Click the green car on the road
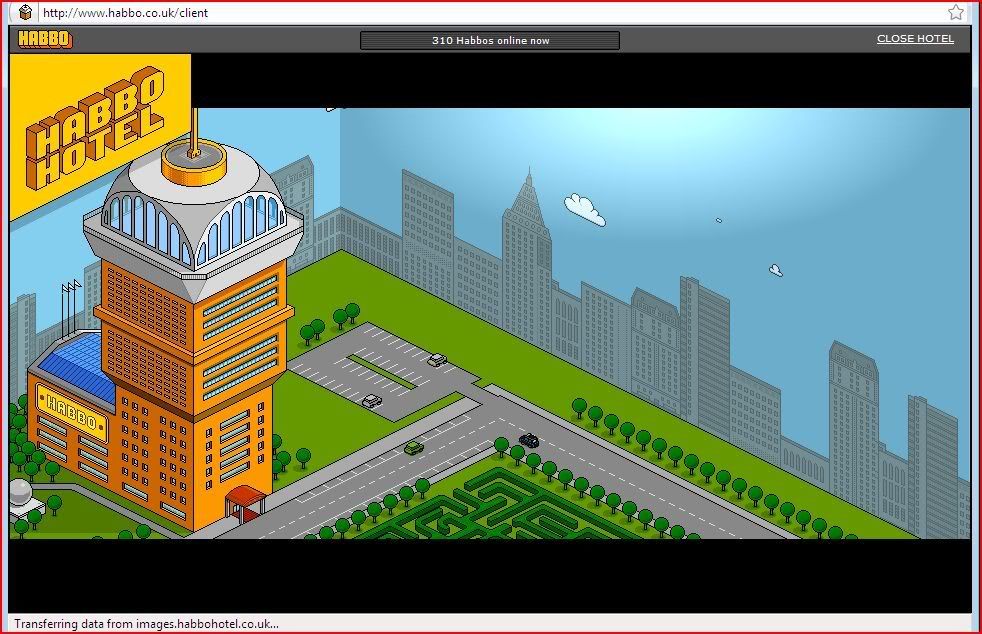The height and width of the screenshot is (634, 982). 414,448
